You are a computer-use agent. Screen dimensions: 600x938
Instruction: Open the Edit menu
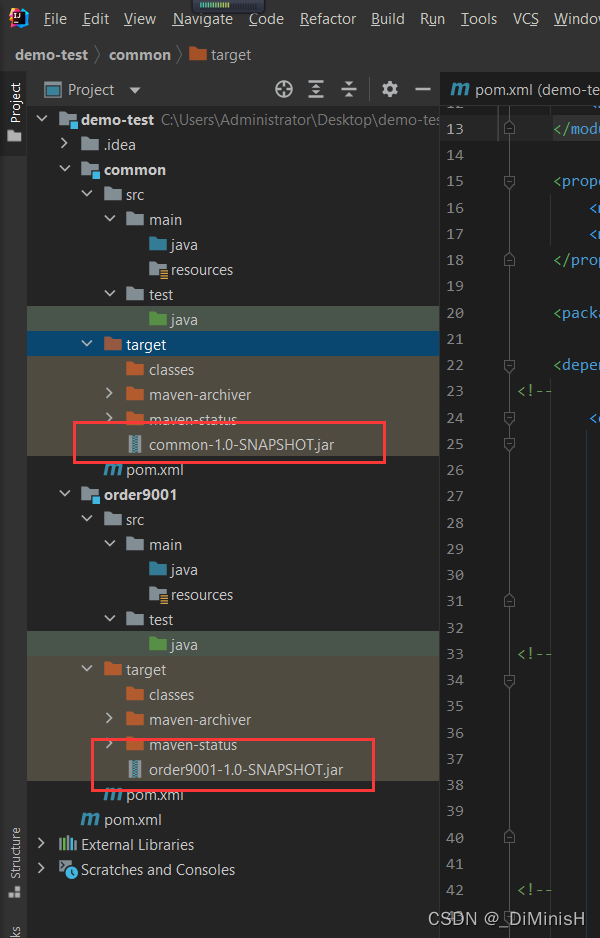coord(96,19)
